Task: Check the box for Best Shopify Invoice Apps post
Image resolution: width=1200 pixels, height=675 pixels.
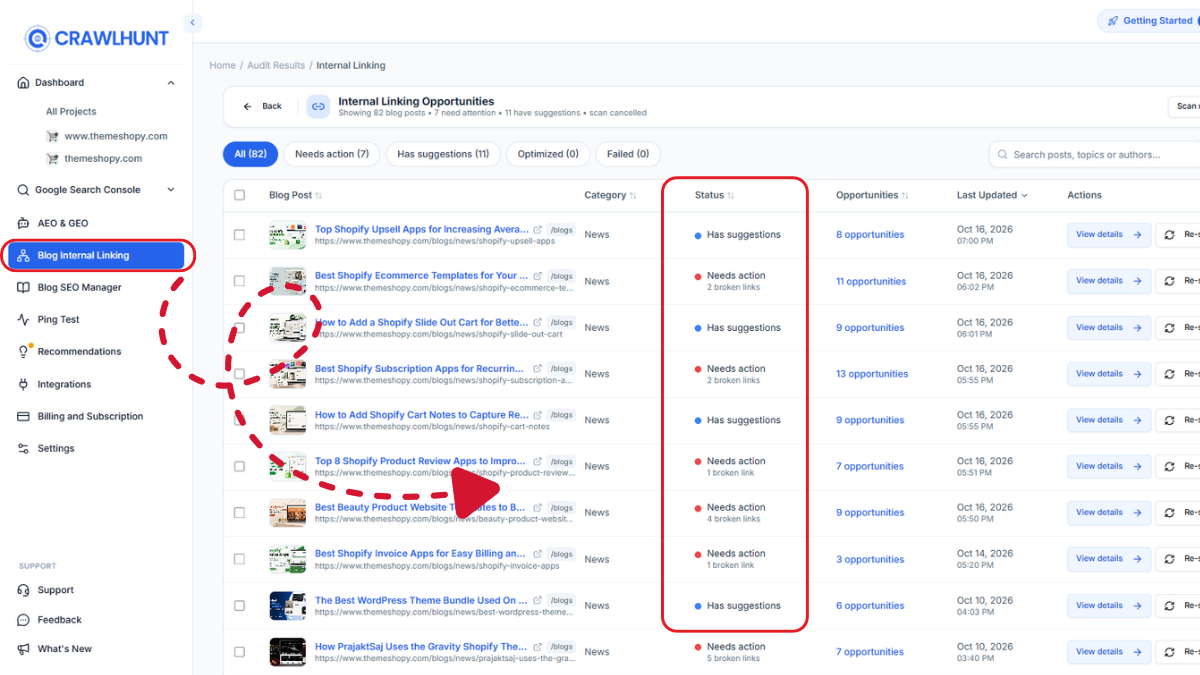Action: [x=239, y=559]
